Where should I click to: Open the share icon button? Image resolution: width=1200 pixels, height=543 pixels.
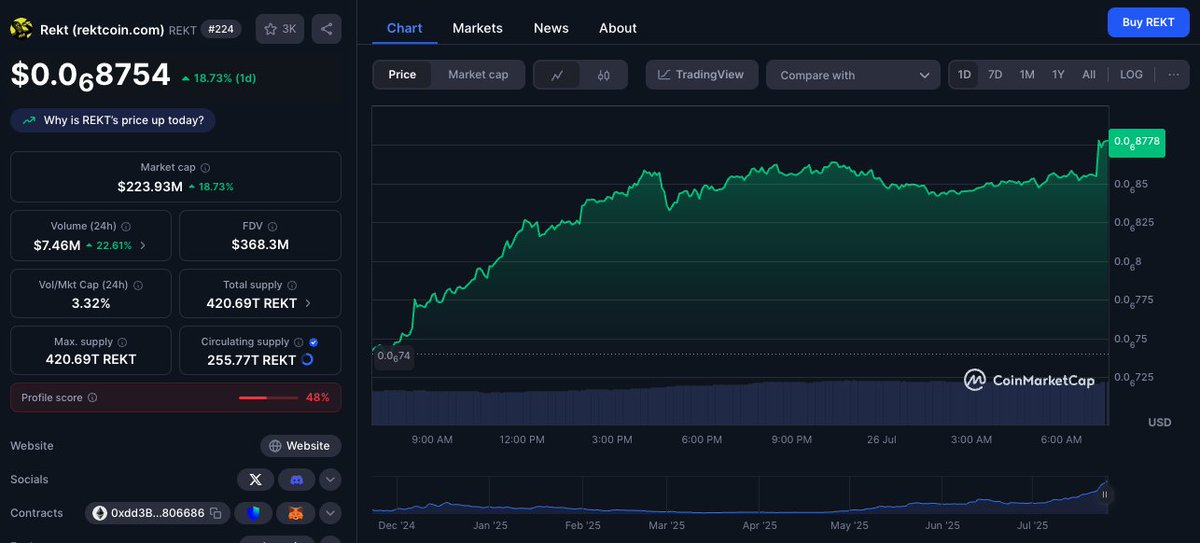click(326, 29)
